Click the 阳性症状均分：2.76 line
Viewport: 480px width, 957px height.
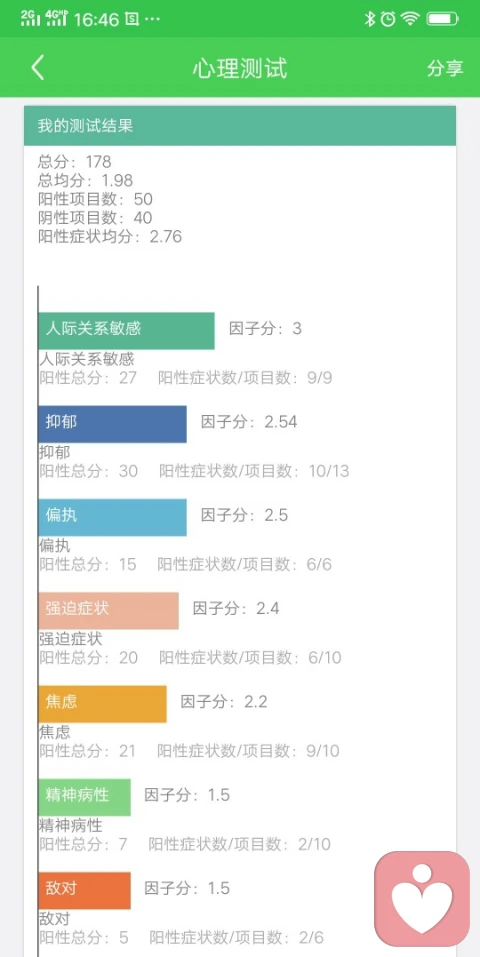[x=110, y=237]
